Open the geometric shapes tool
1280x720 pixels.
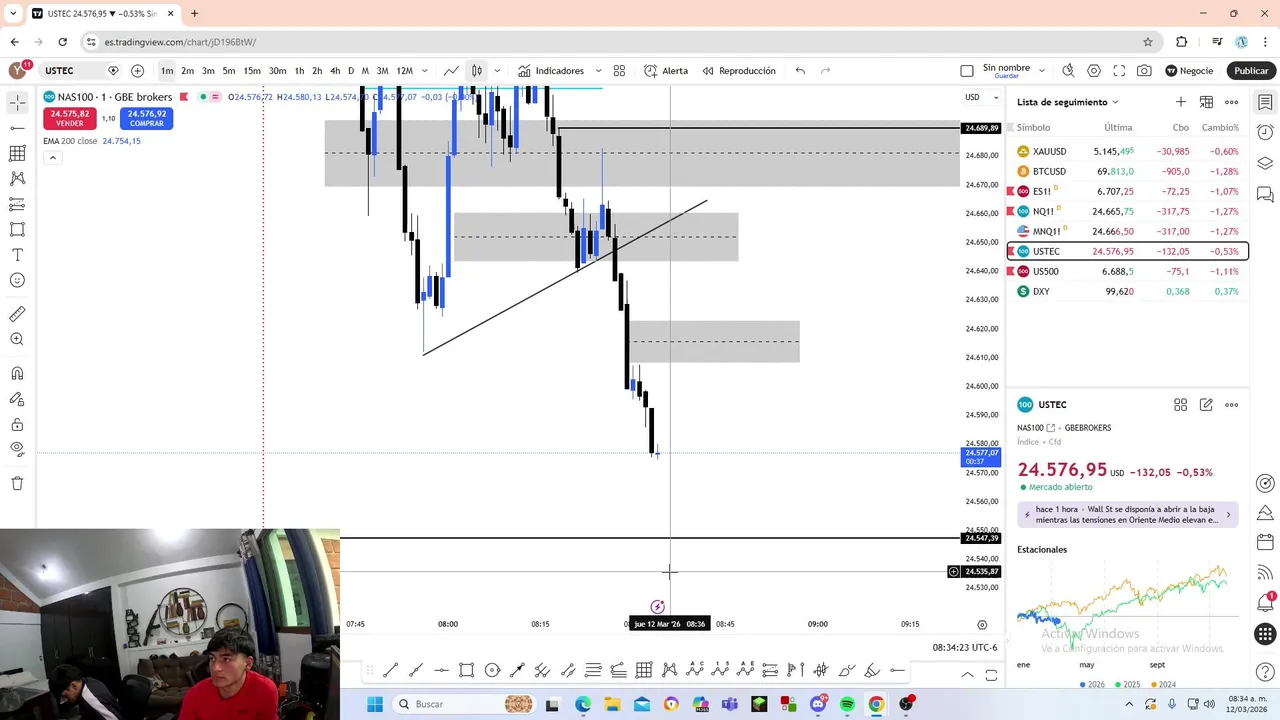point(17,229)
